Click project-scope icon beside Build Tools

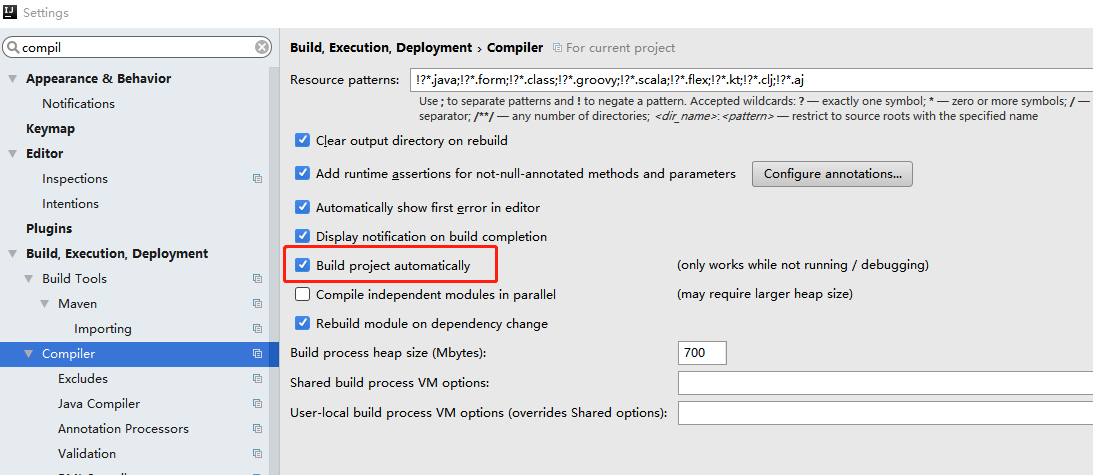click(x=257, y=279)
